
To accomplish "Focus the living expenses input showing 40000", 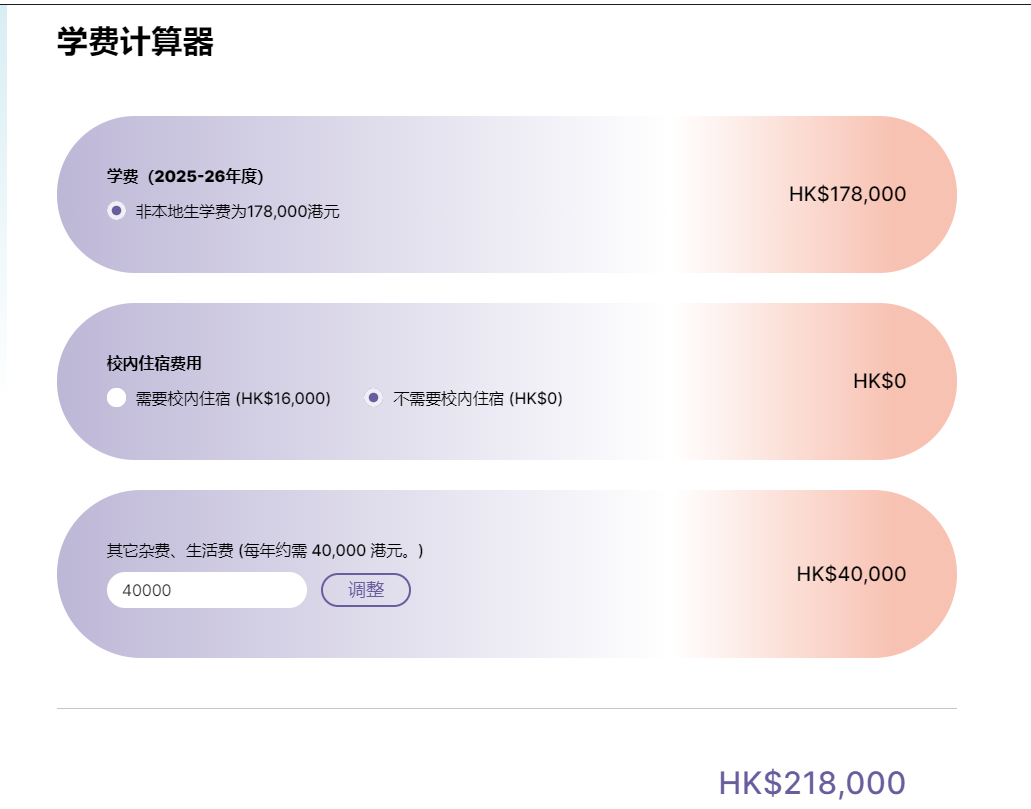I will tap(206, 590).
